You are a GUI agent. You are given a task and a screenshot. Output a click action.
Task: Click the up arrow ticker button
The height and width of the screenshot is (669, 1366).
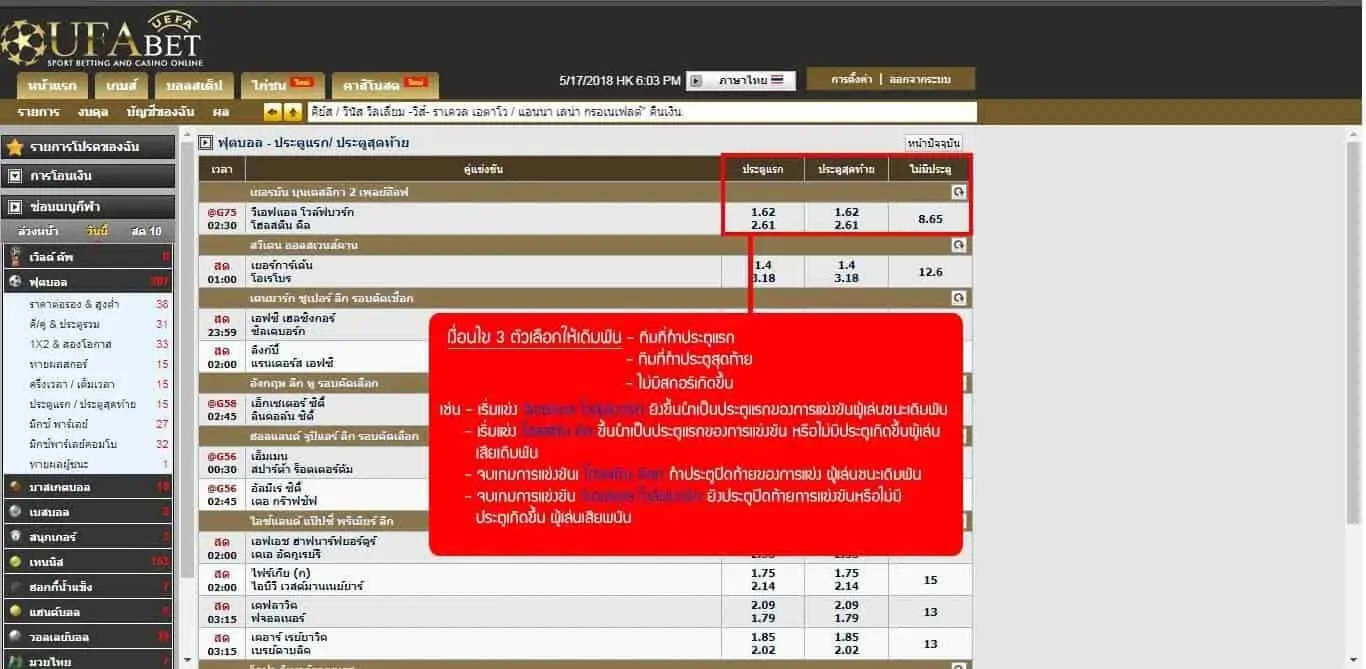(x=292, y=112)
